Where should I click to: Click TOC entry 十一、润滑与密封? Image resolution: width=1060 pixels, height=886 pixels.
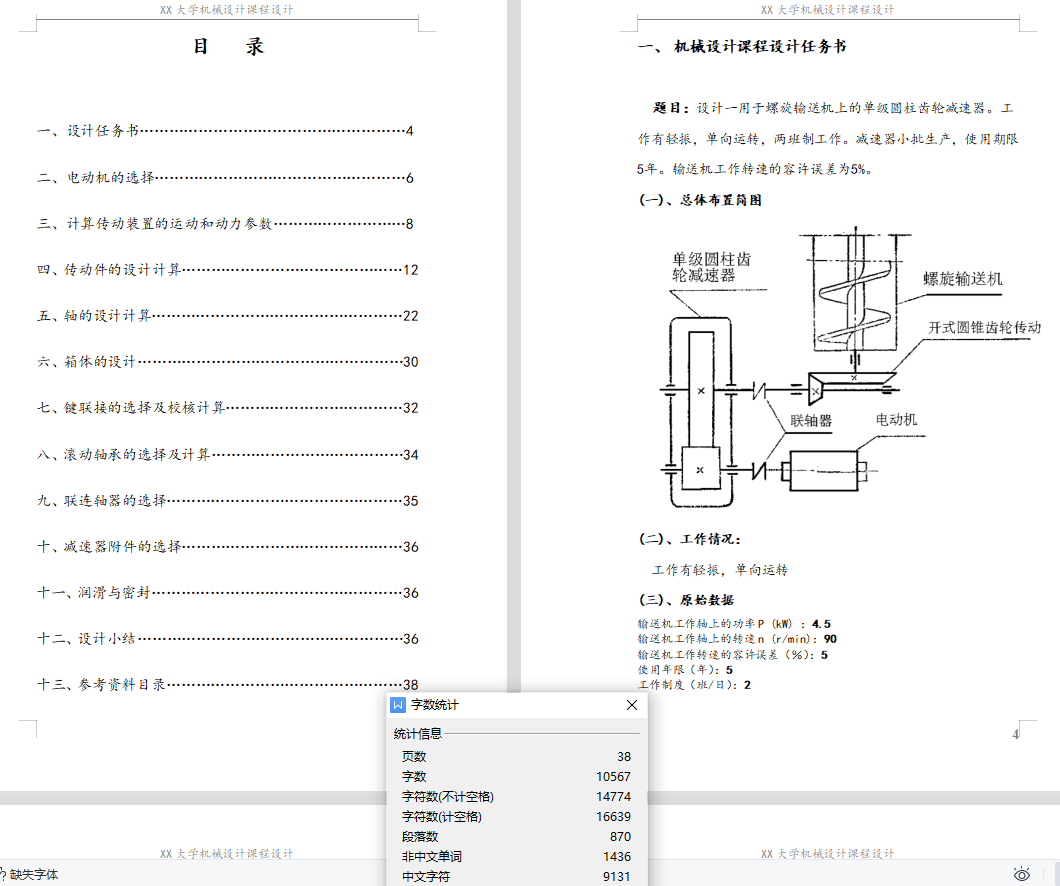click(x=95, y=593)
